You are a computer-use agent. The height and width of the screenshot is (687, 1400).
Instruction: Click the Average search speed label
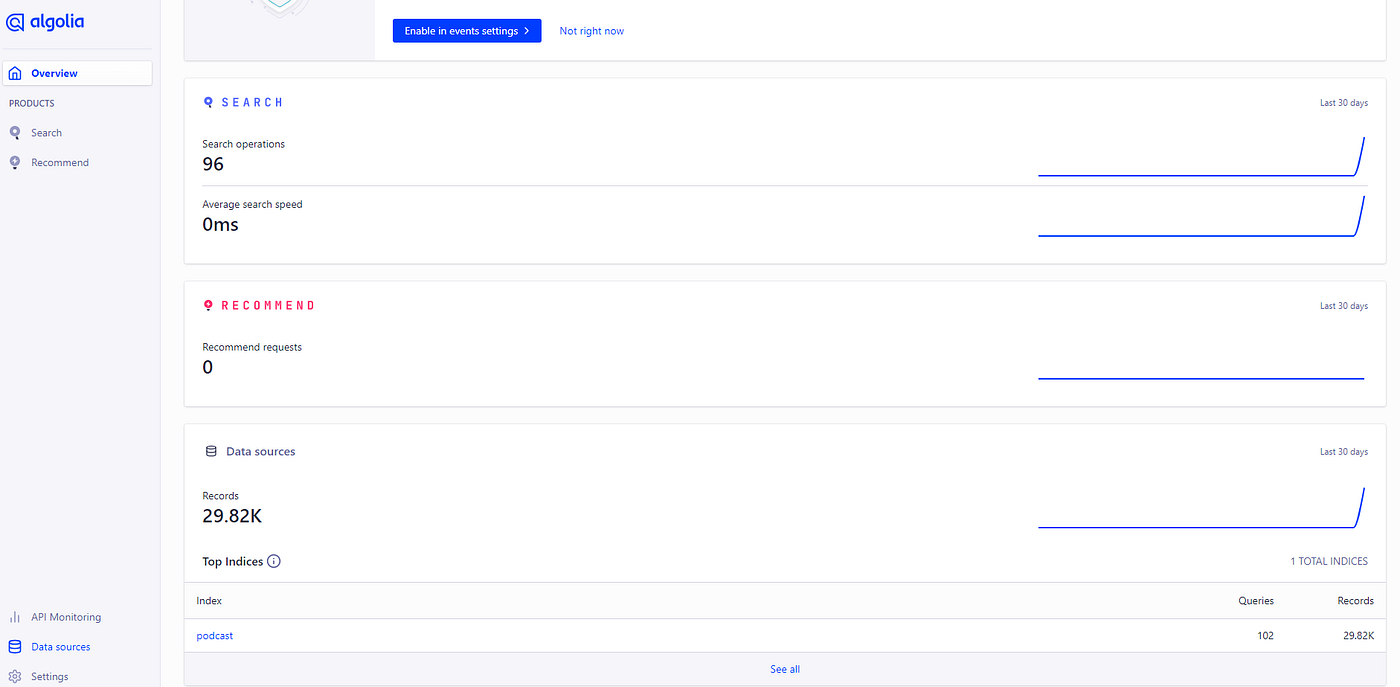click(x=252, y=204)
